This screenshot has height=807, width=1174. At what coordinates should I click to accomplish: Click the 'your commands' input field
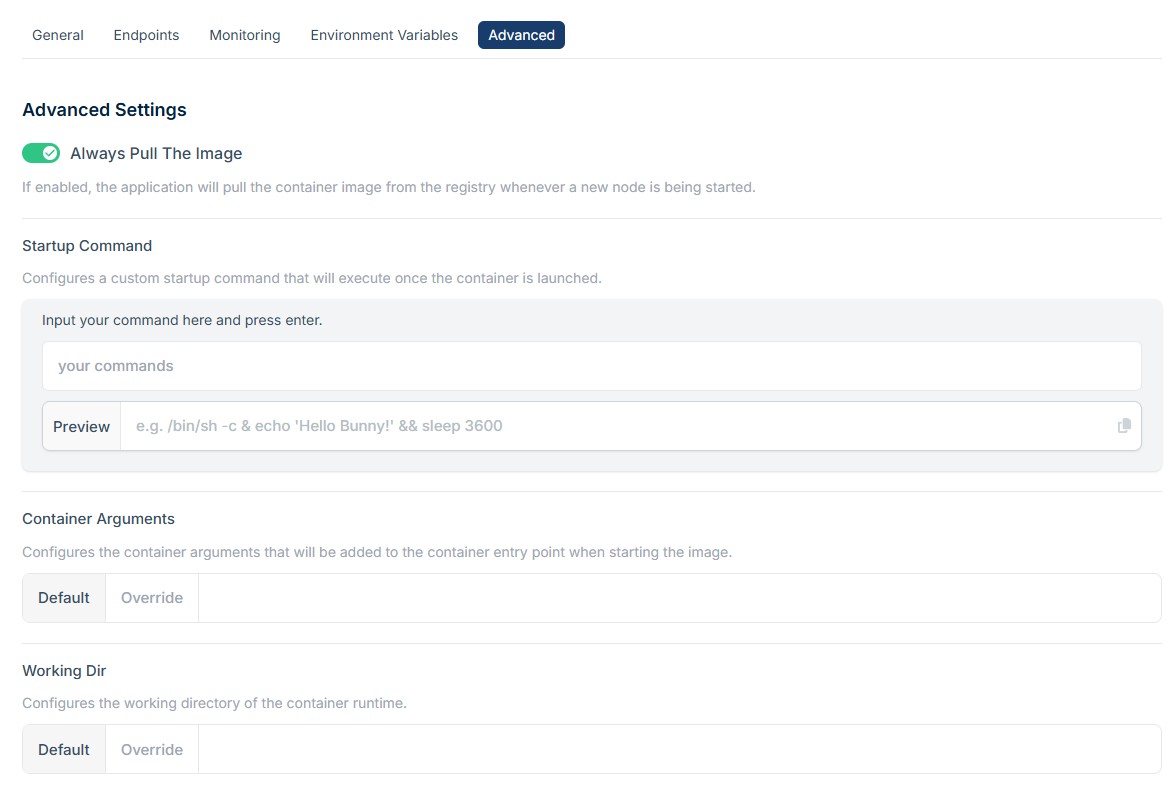[x=591, y=366]
